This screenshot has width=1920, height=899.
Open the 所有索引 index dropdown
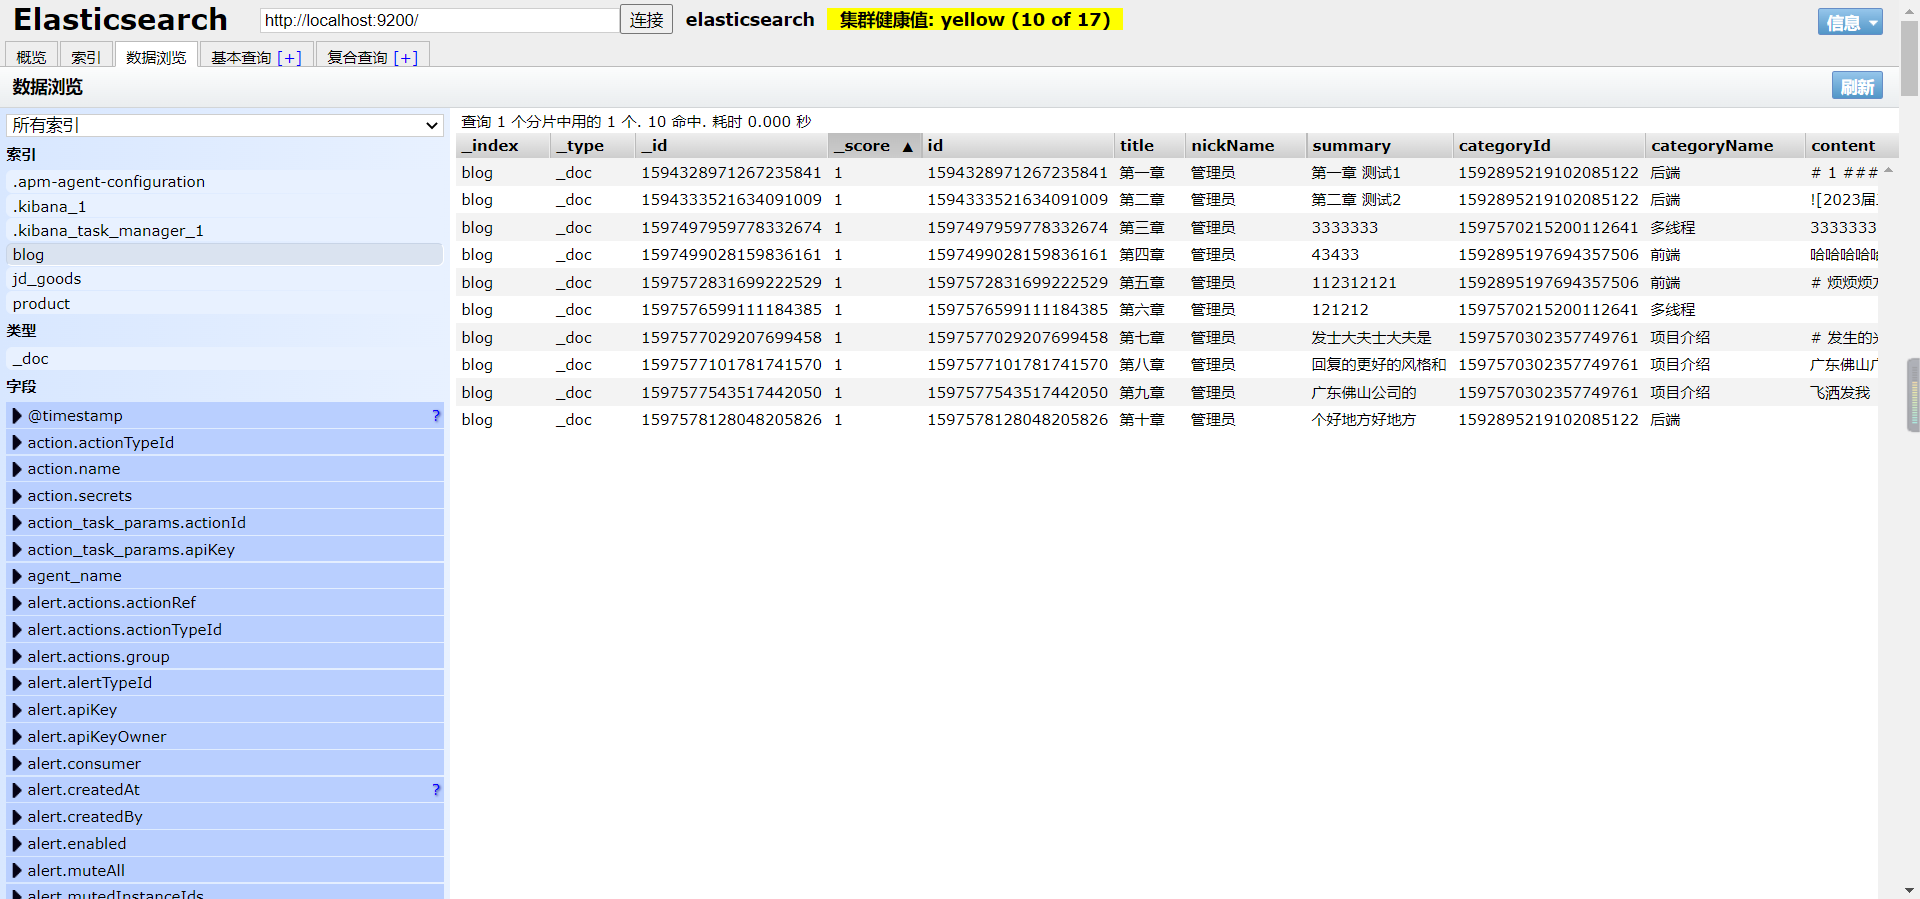[225, 125]
